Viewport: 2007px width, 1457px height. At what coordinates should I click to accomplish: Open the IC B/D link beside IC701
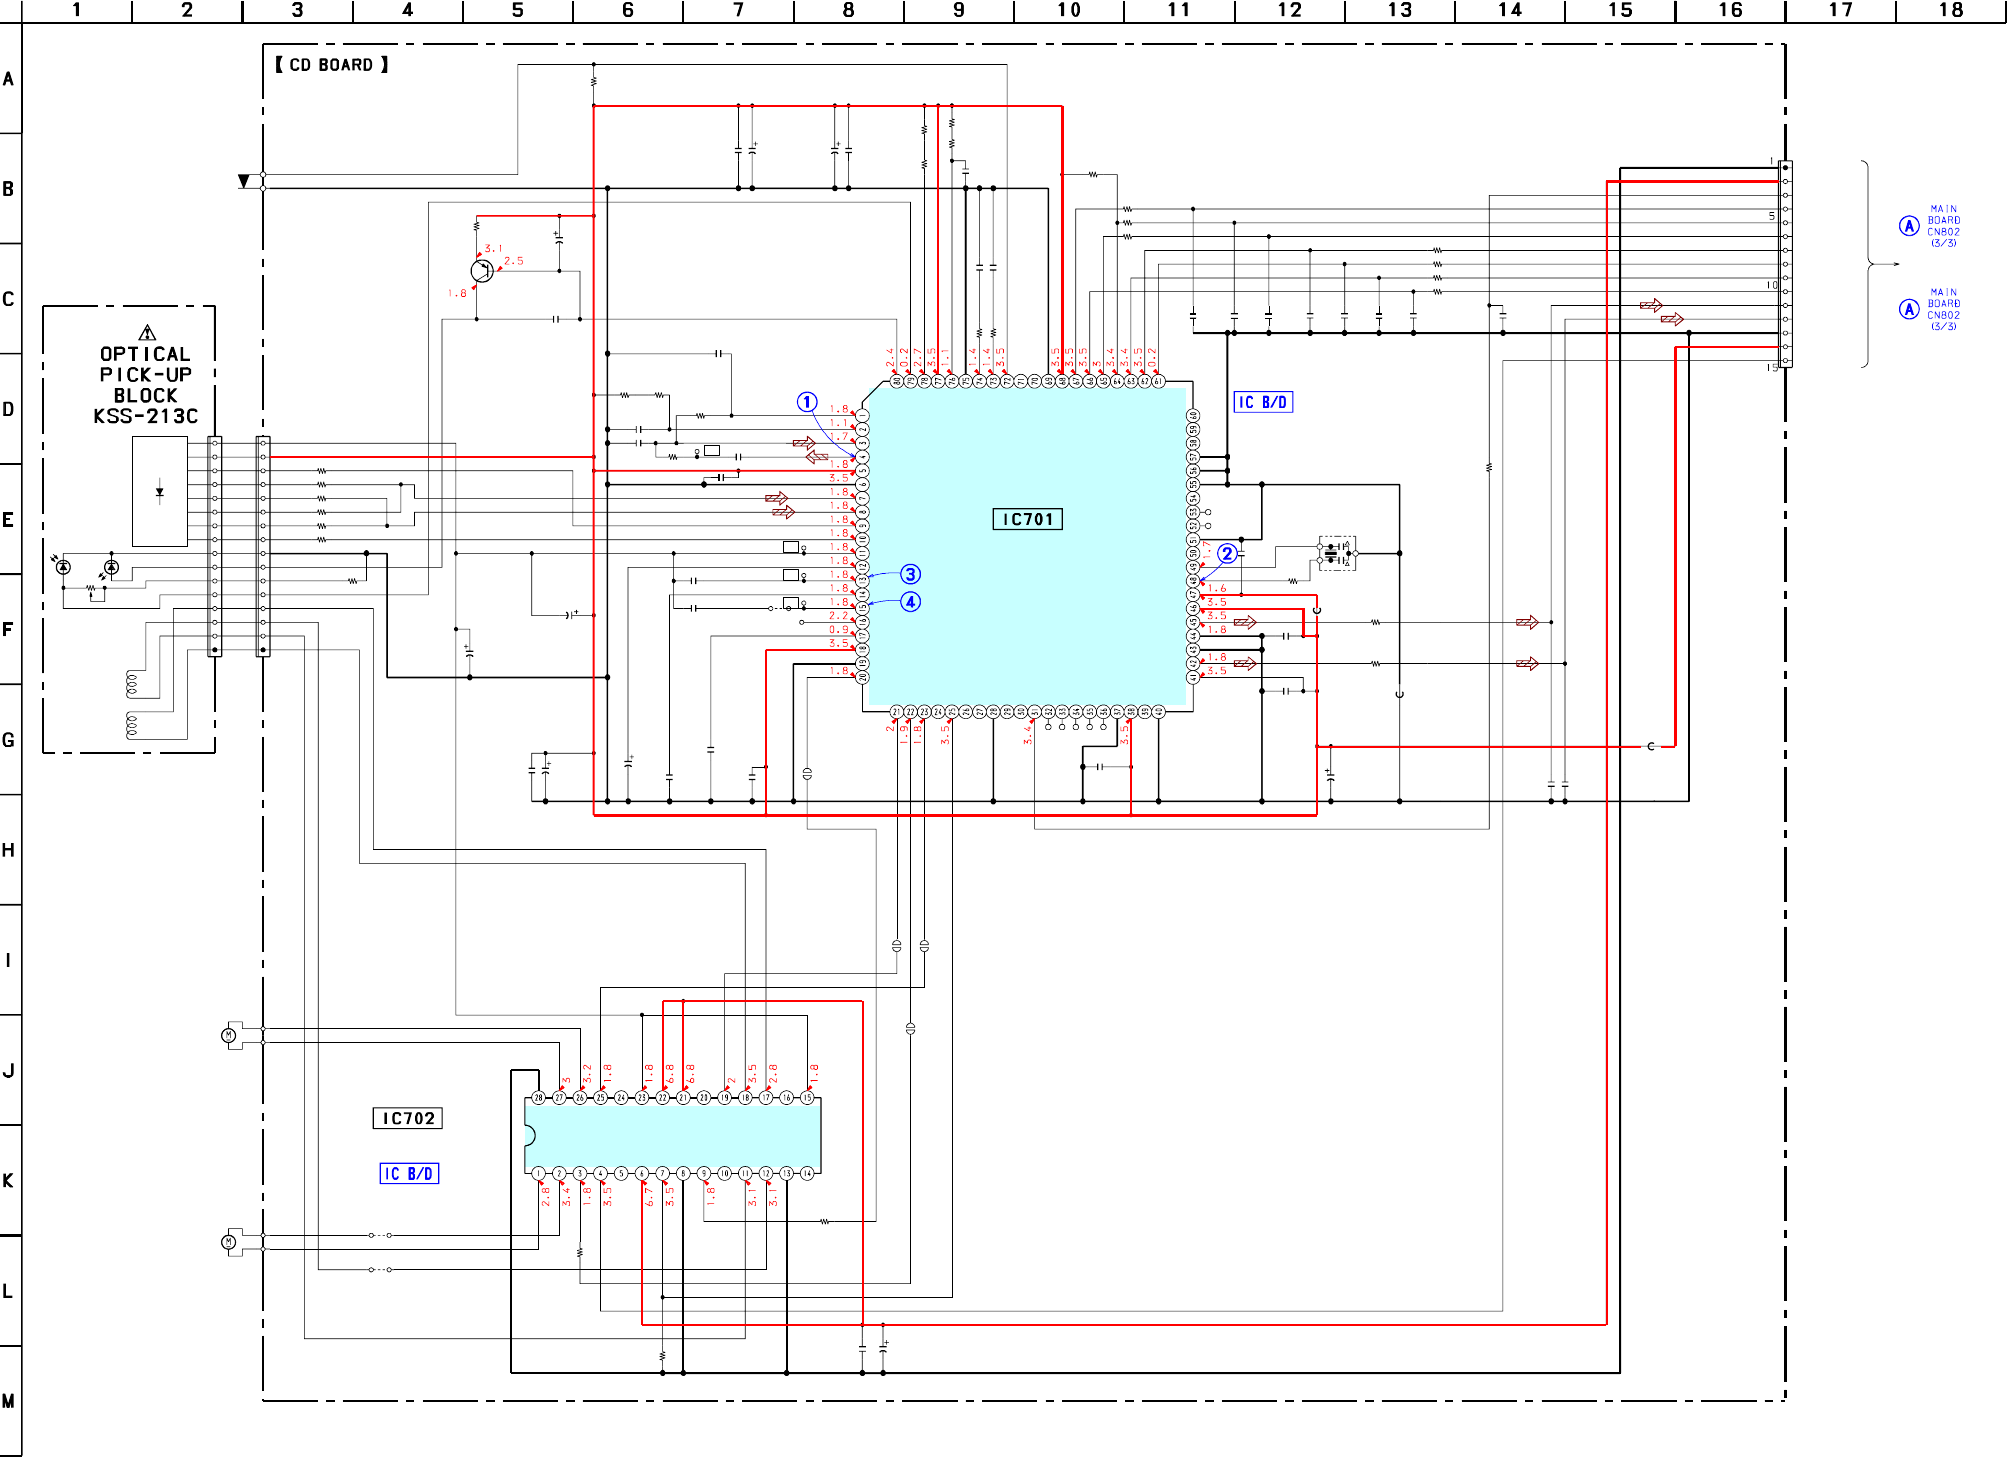point(1263,402)
